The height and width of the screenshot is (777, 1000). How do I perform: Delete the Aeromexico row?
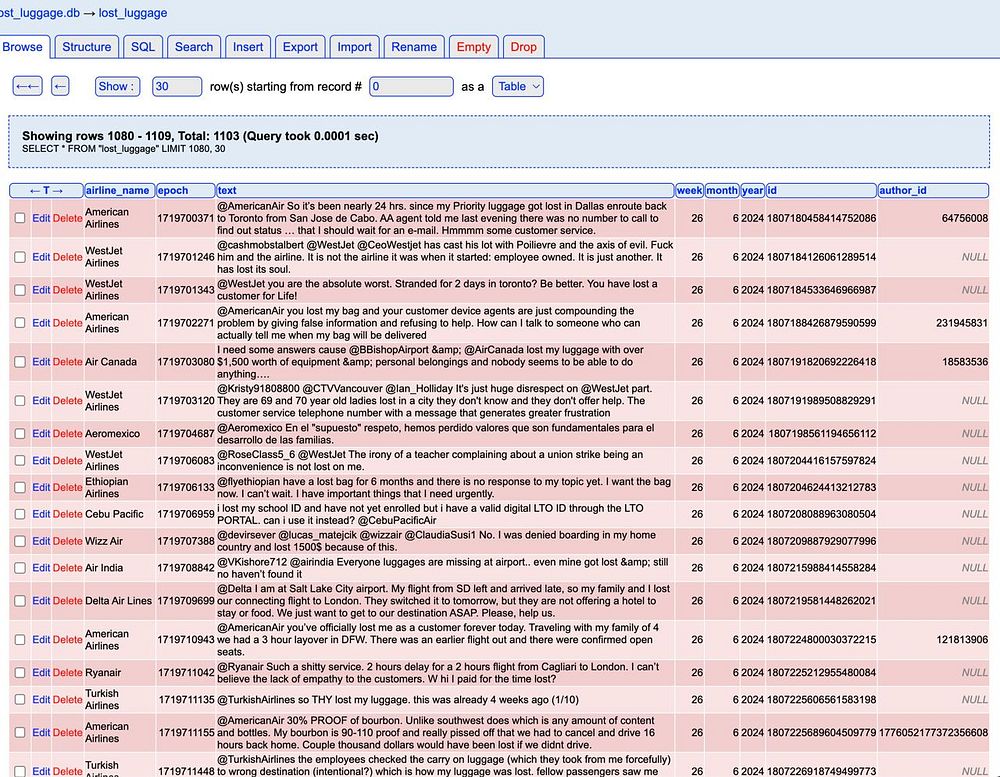pyautogui.click(x=67, y=433)
